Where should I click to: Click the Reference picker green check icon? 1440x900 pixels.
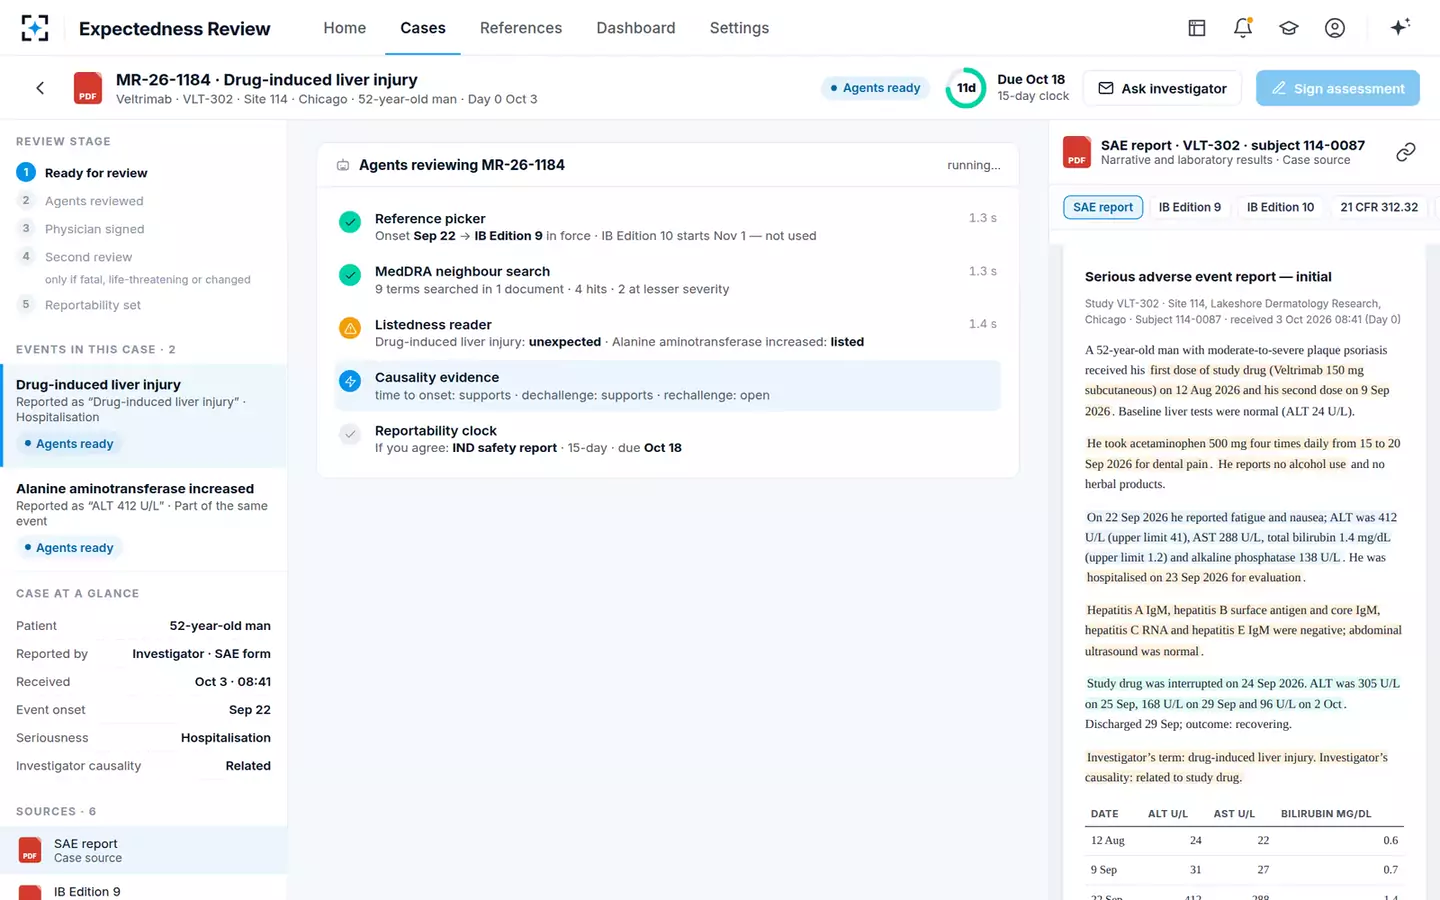(350, 222)
